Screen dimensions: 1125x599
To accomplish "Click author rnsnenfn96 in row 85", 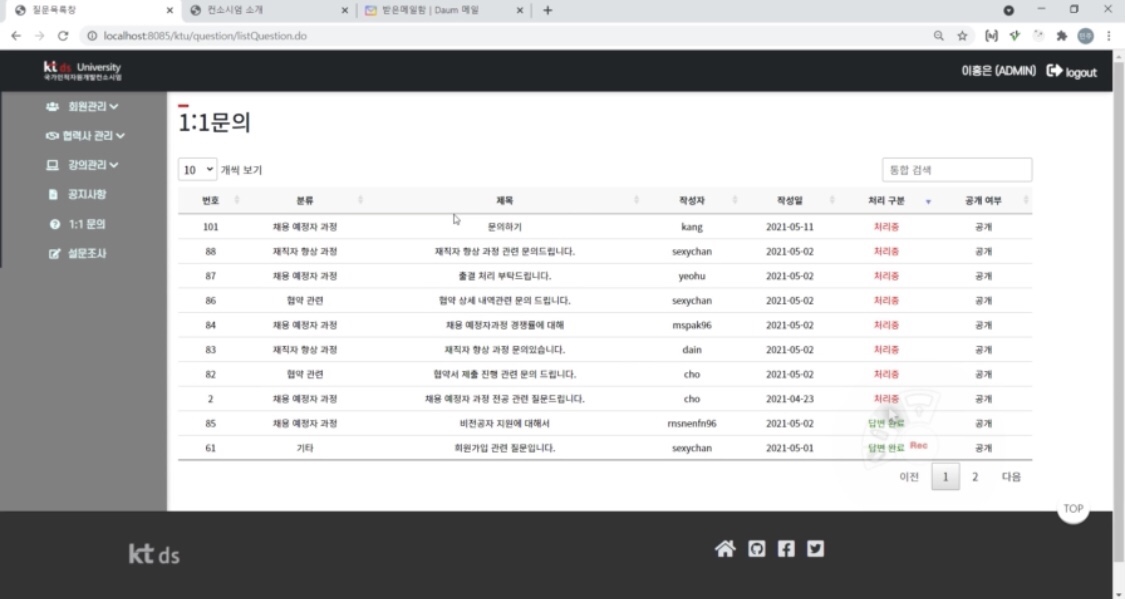I will coord(692,424).
